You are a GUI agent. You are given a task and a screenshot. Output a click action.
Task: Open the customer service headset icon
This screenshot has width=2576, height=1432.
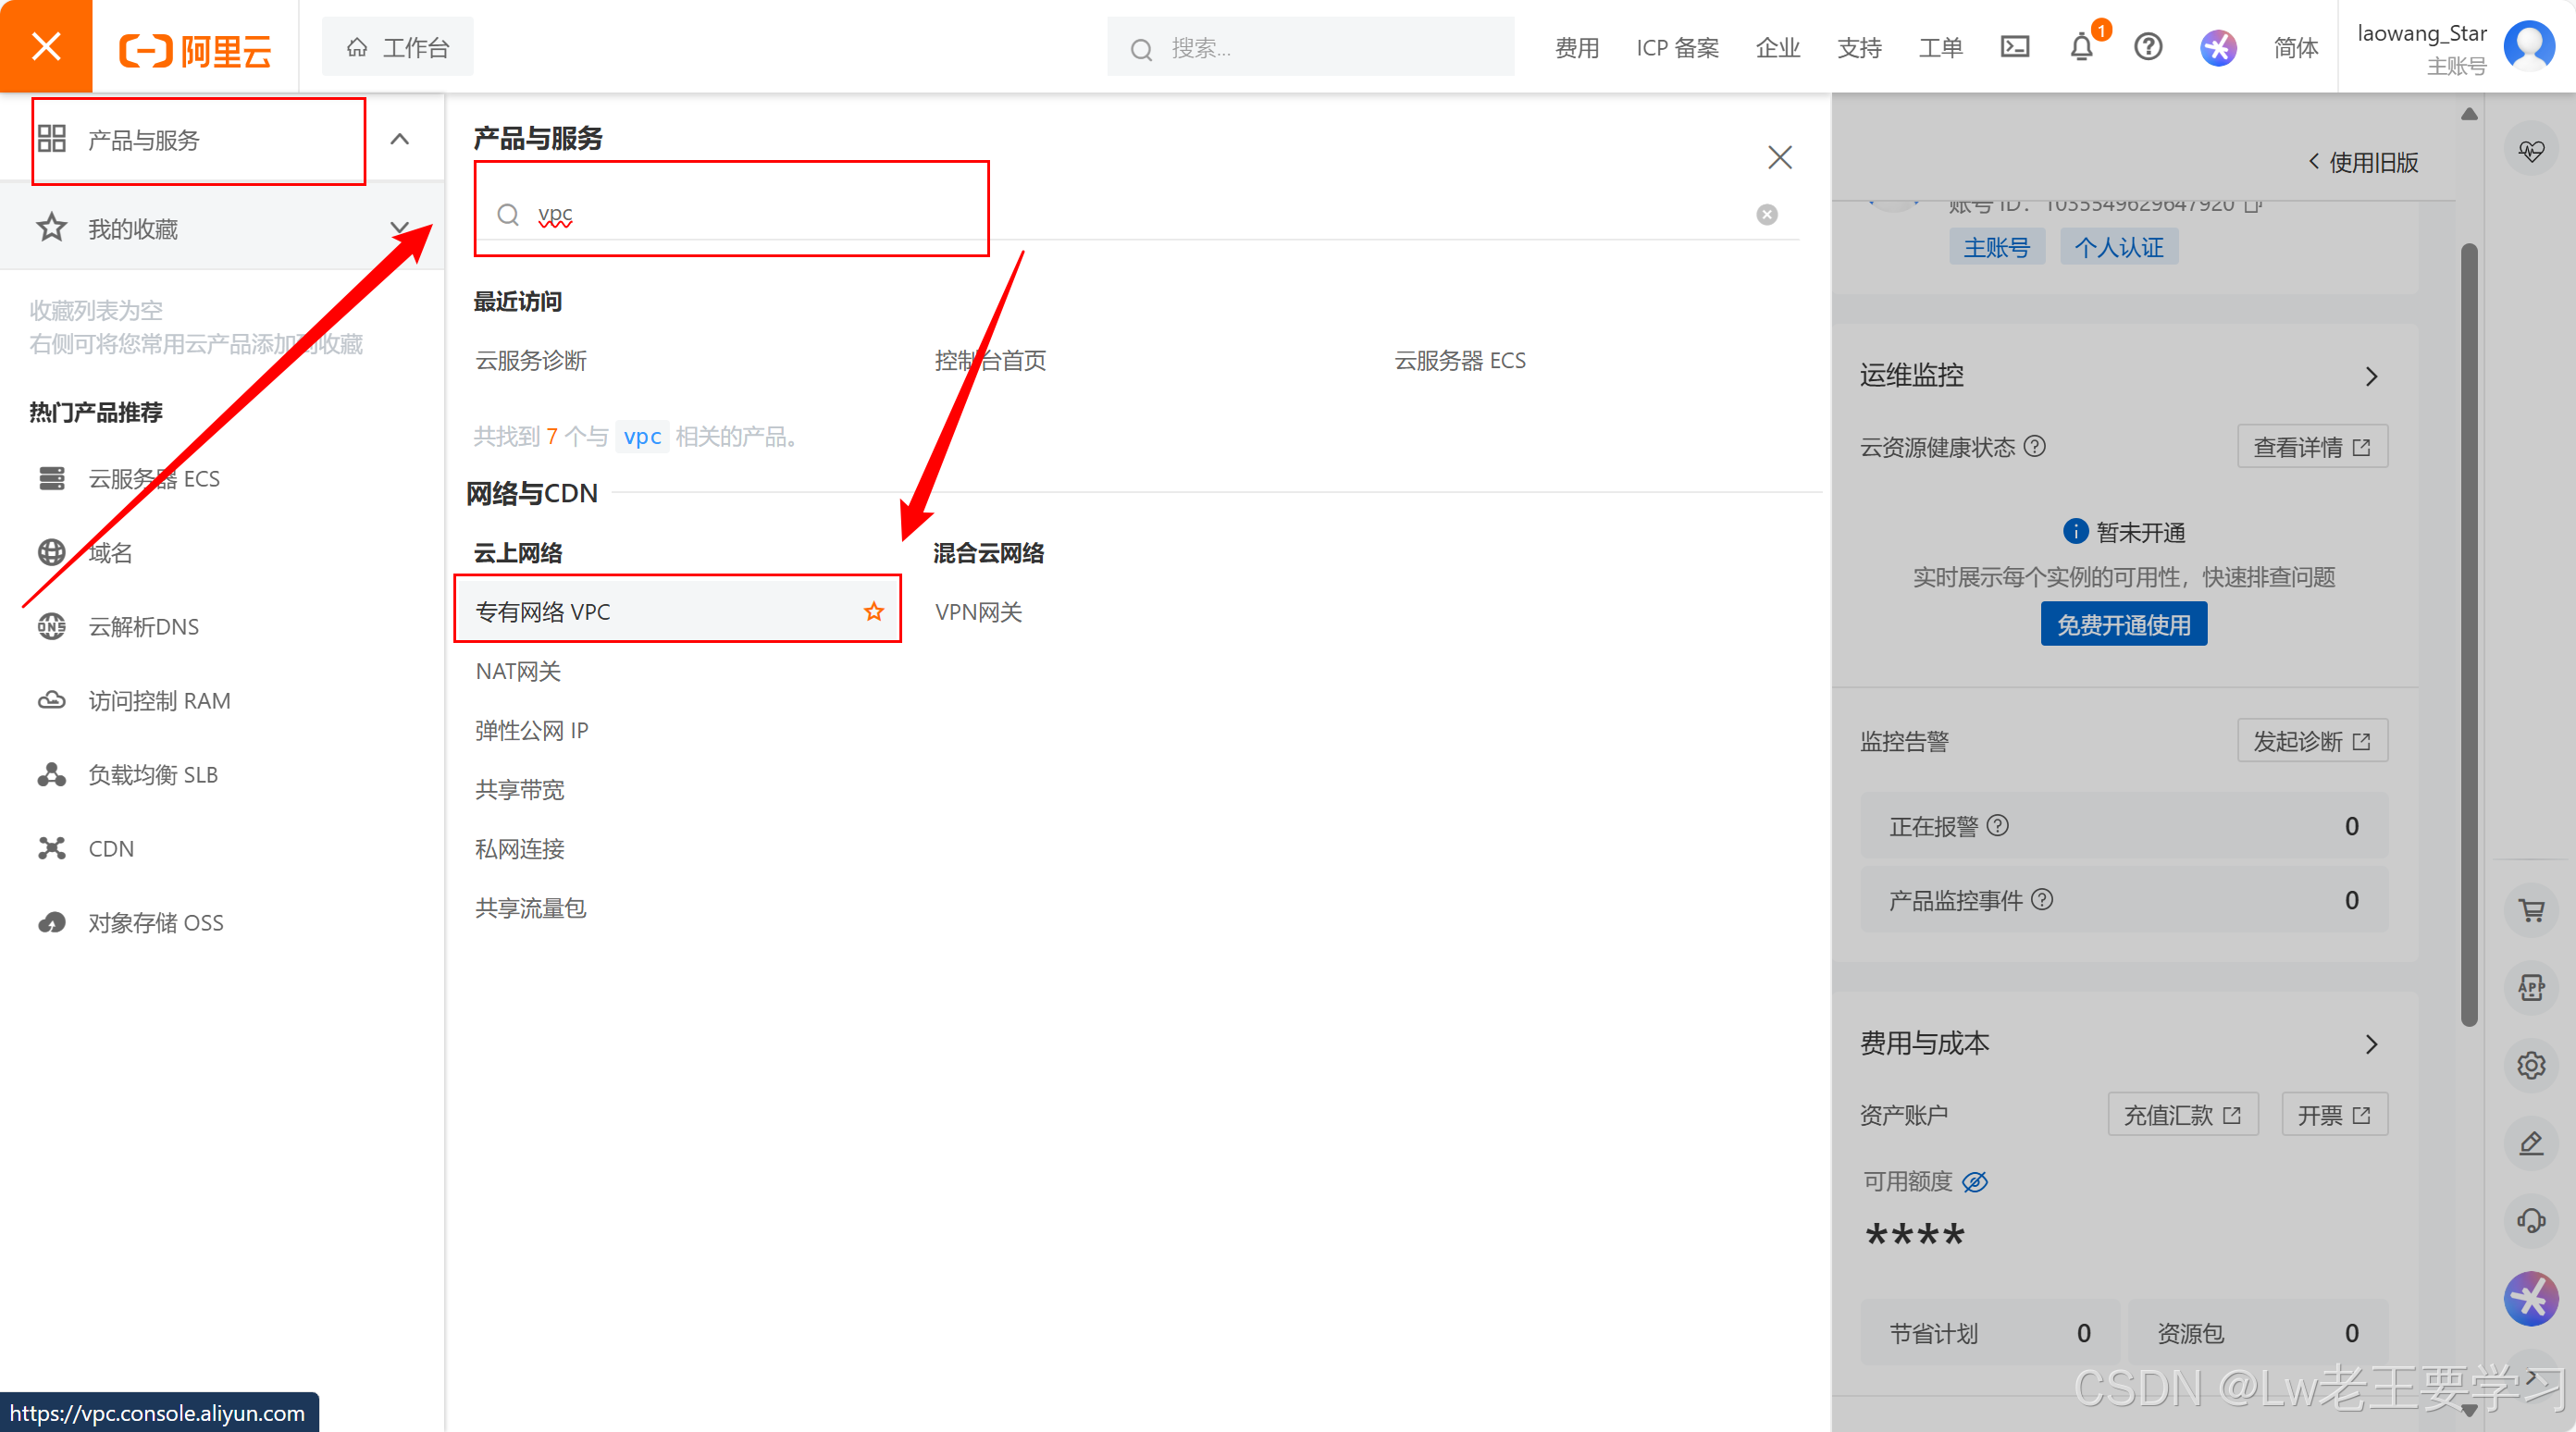(2531, 1220)
